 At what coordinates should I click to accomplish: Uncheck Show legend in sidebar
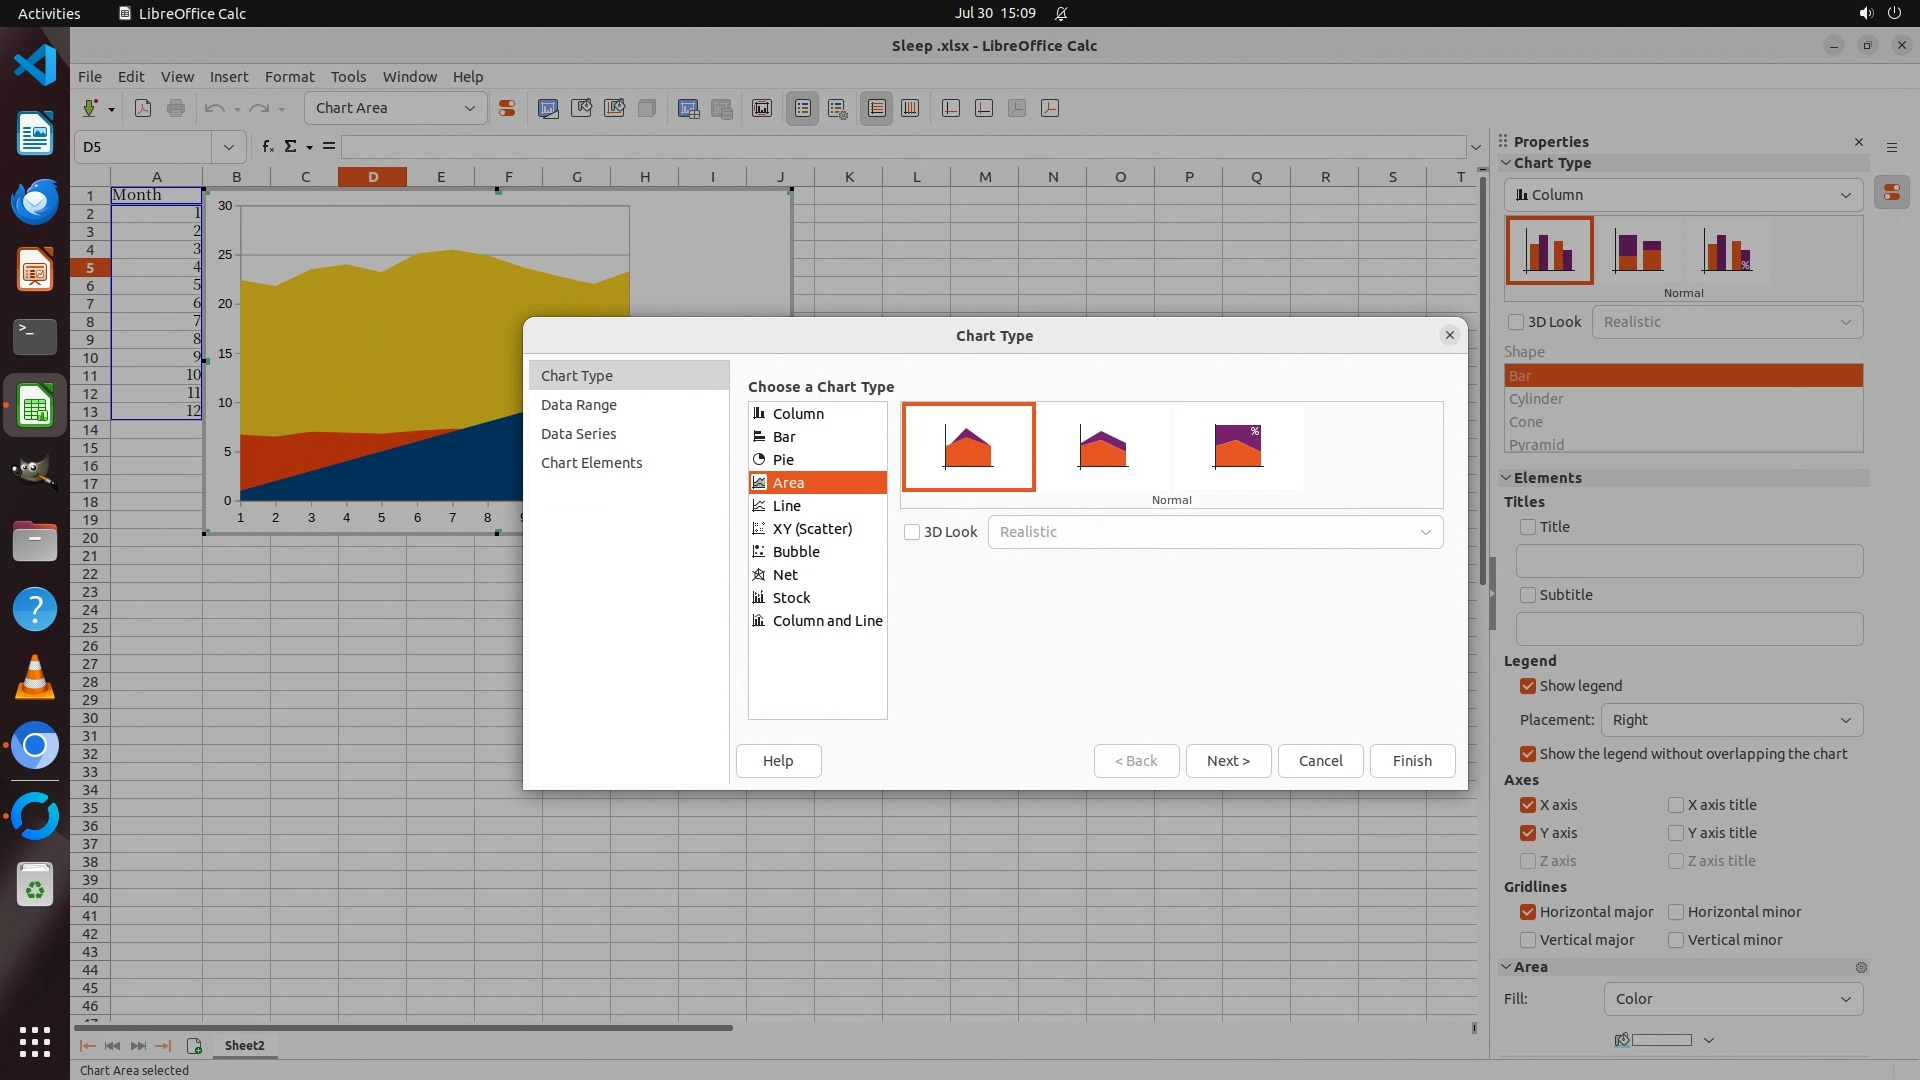[x=1528, y=686]
